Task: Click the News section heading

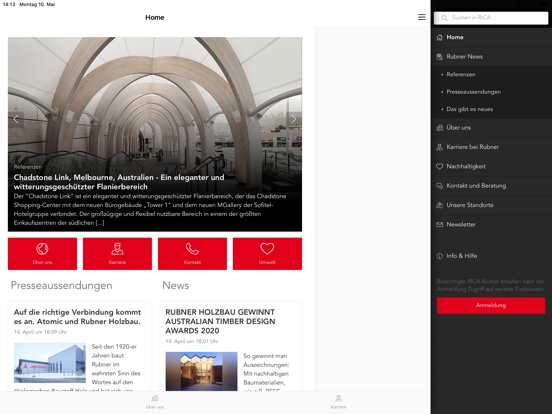Action: click(x=176, y=286)
